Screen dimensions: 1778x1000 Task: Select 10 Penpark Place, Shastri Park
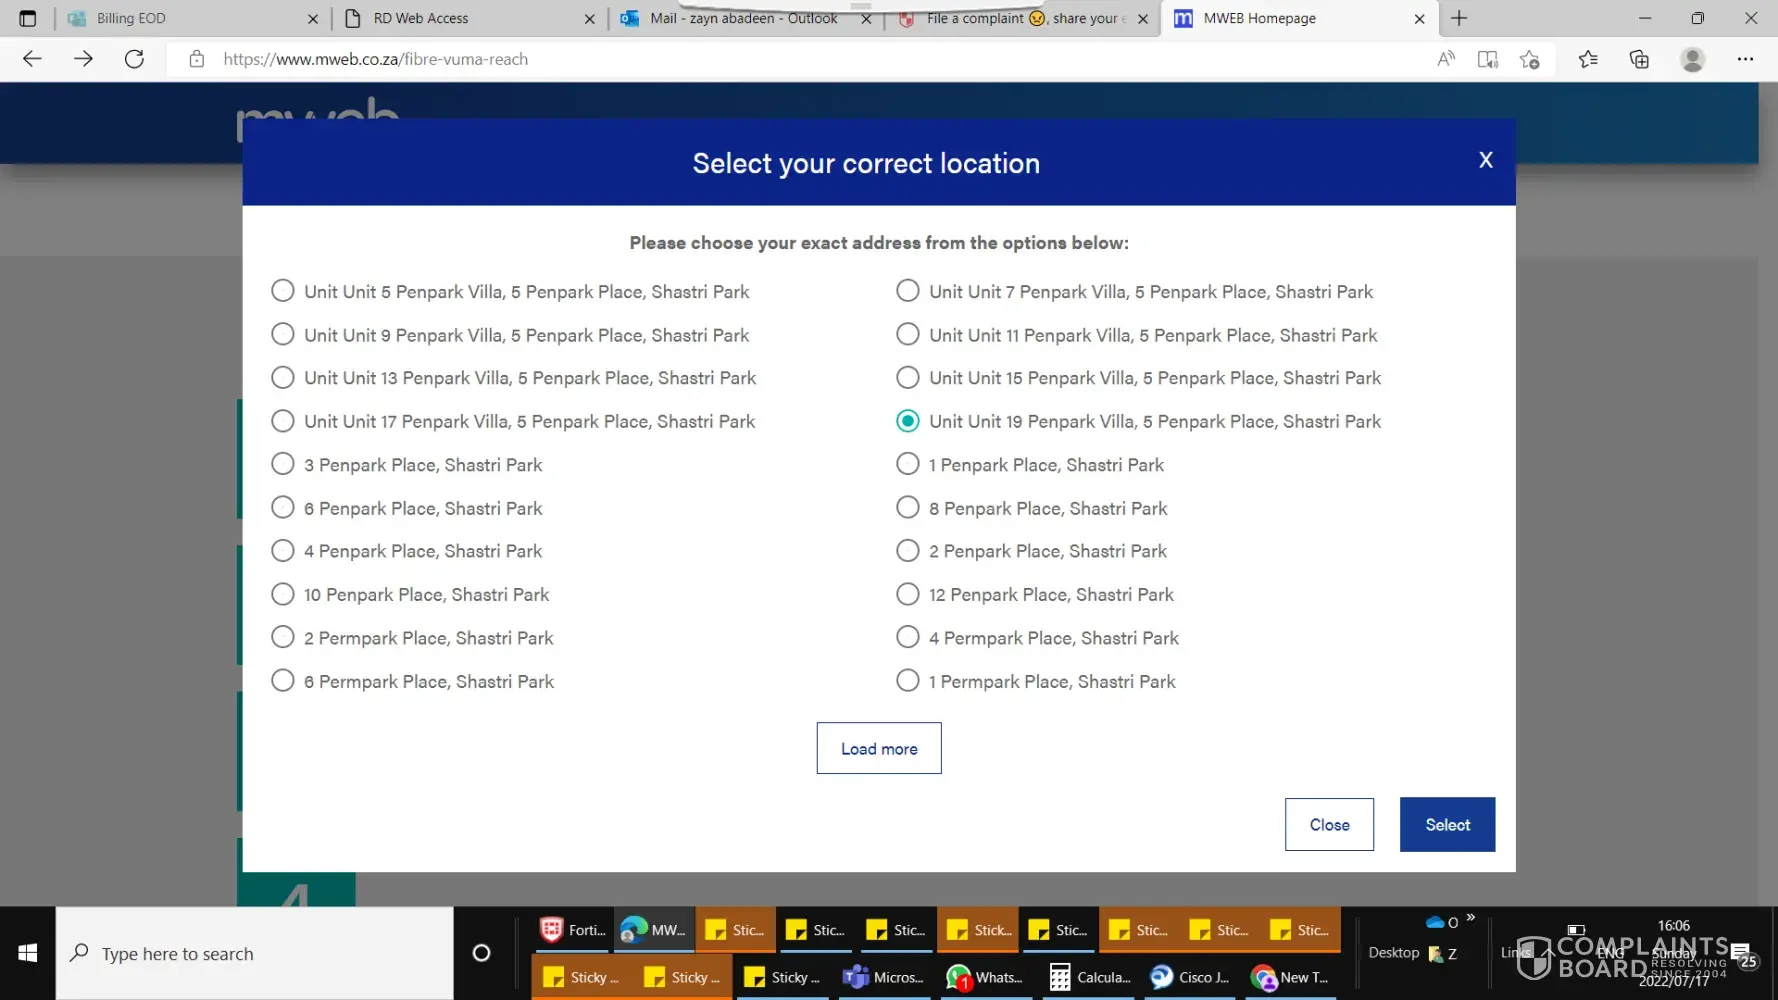[283, 594]
